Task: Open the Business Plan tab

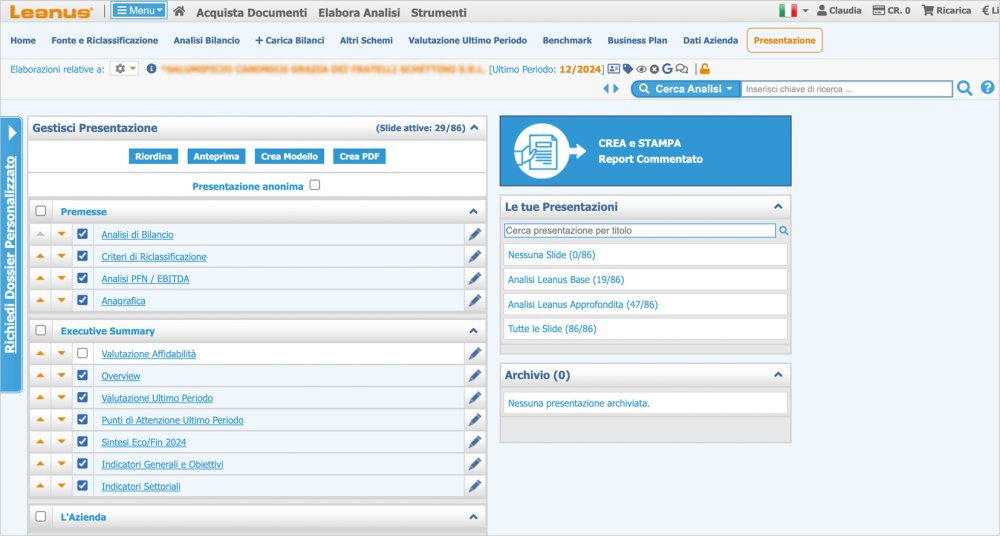Action: [x=637, y=40]
